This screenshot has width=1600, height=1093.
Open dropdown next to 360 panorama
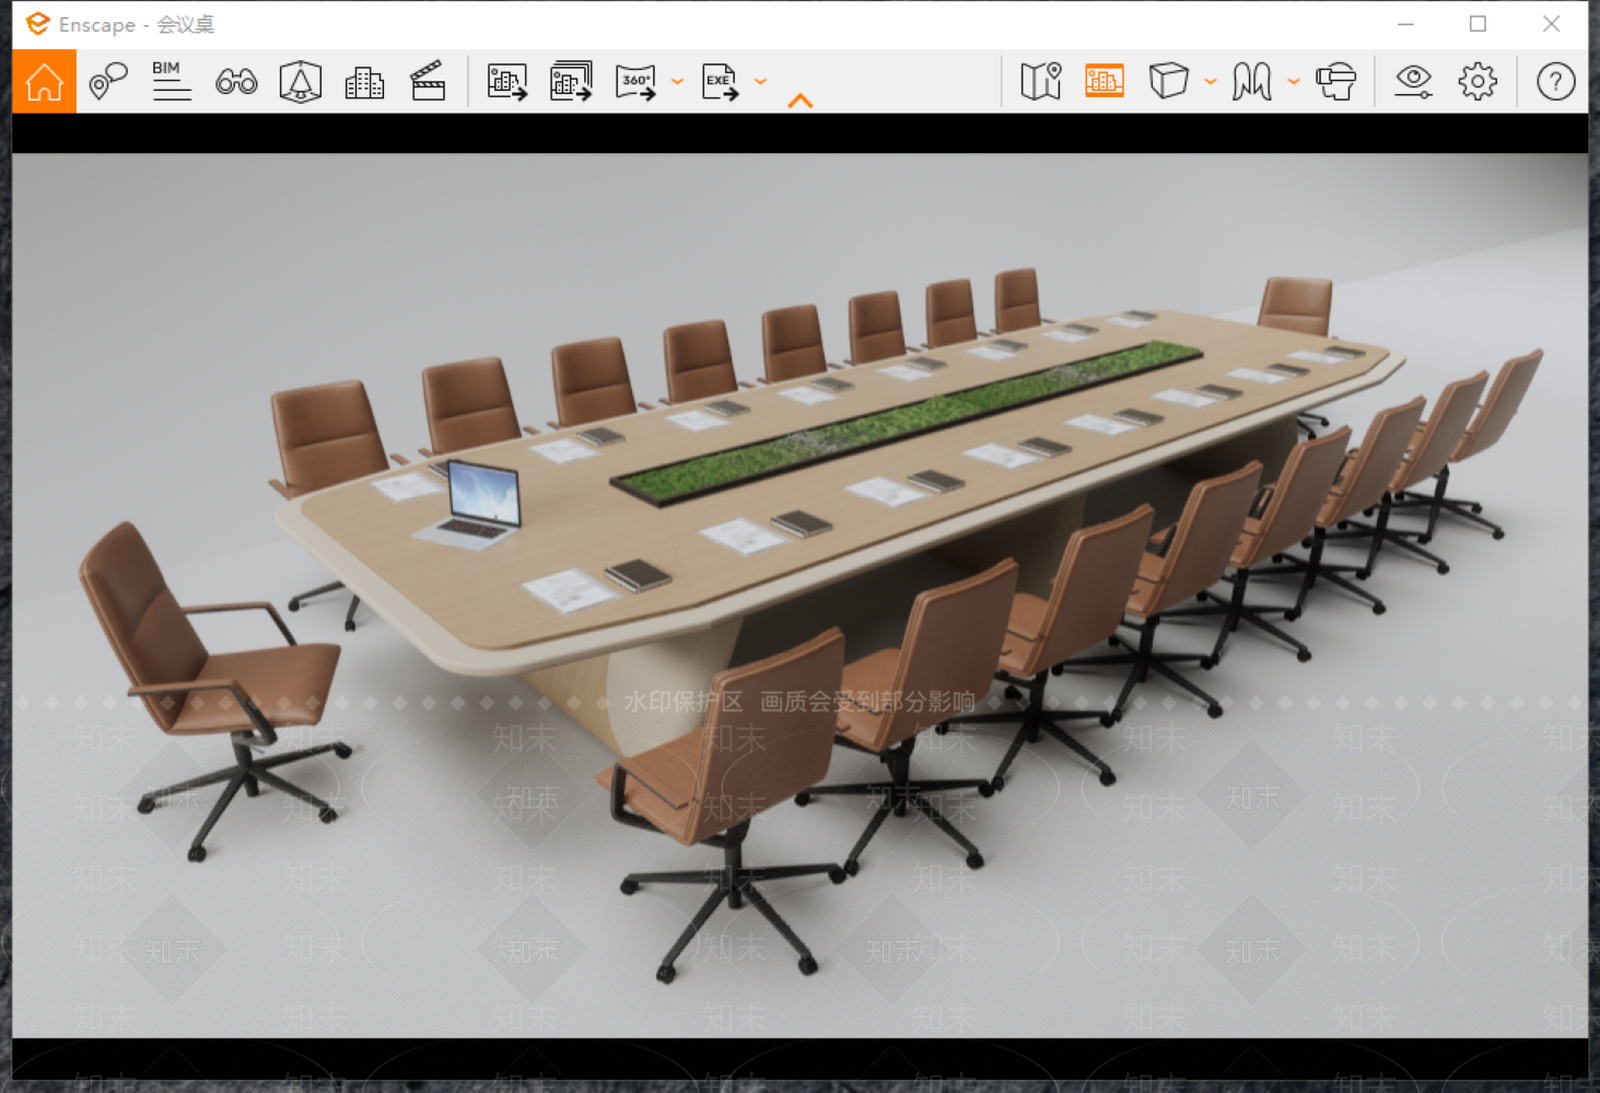point(677,81)
